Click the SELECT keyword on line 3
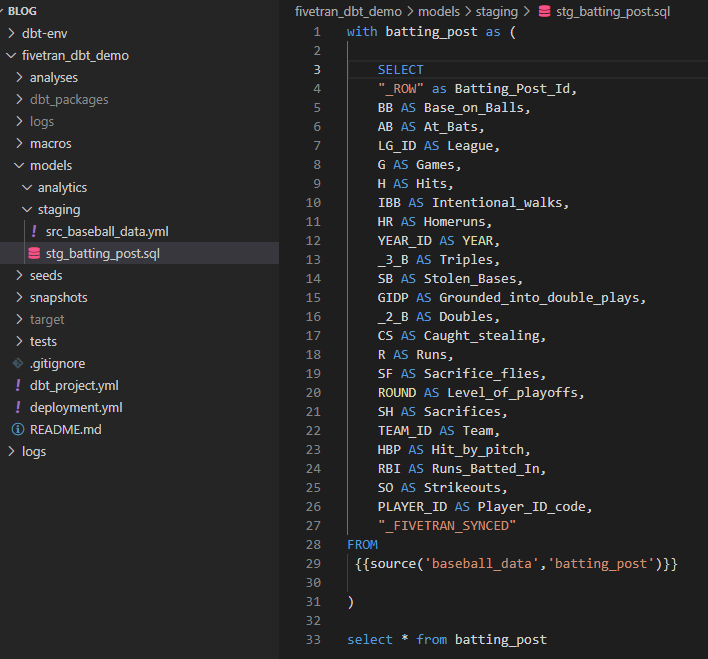This screenshot has height=659, width=708. coord(401,70)
